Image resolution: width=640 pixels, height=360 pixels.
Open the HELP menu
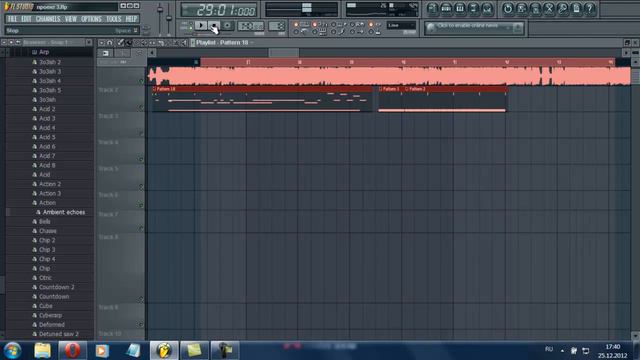(x=131, y=19)
